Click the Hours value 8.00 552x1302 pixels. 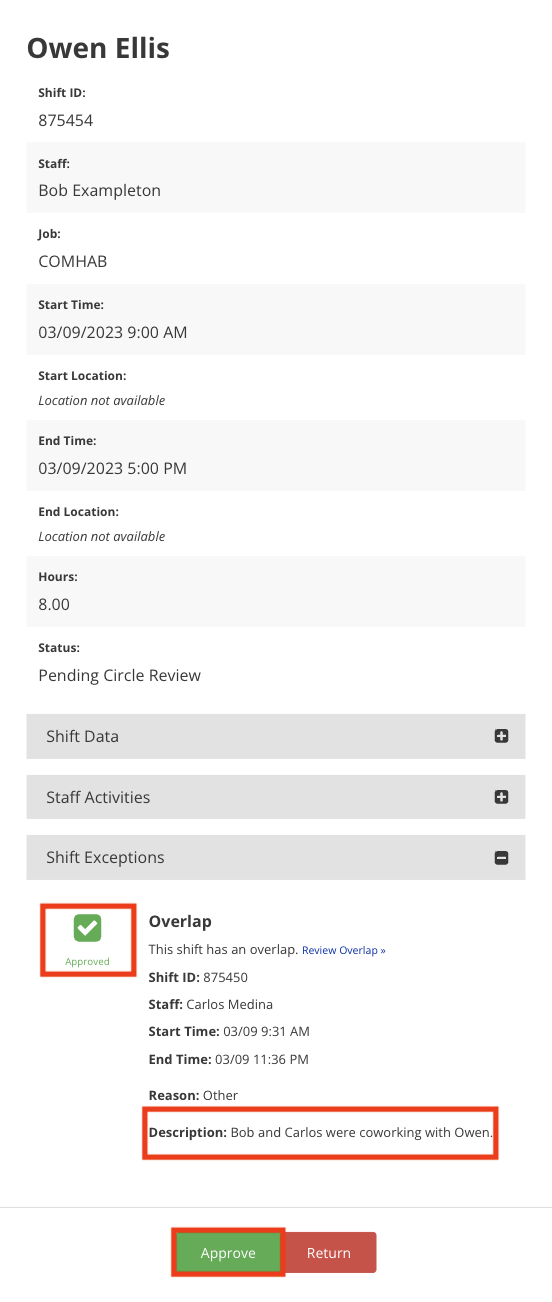[x=54, y=604]
